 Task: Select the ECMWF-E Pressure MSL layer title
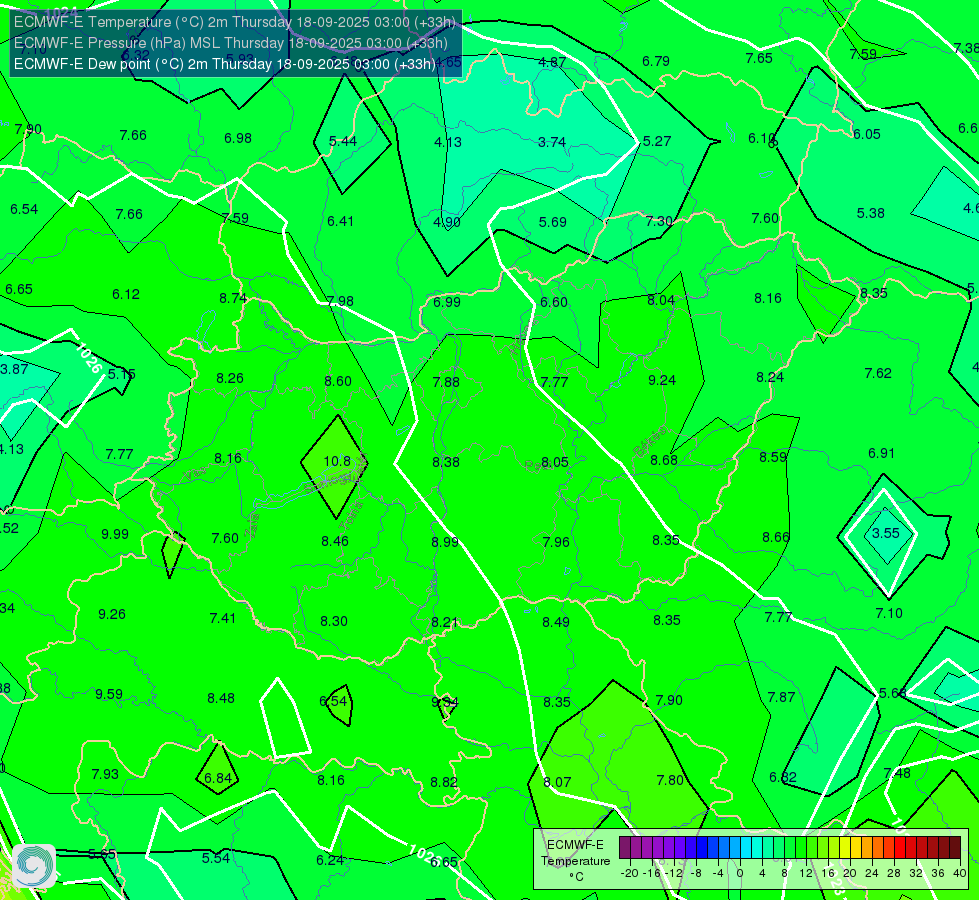tap(231, 43)
